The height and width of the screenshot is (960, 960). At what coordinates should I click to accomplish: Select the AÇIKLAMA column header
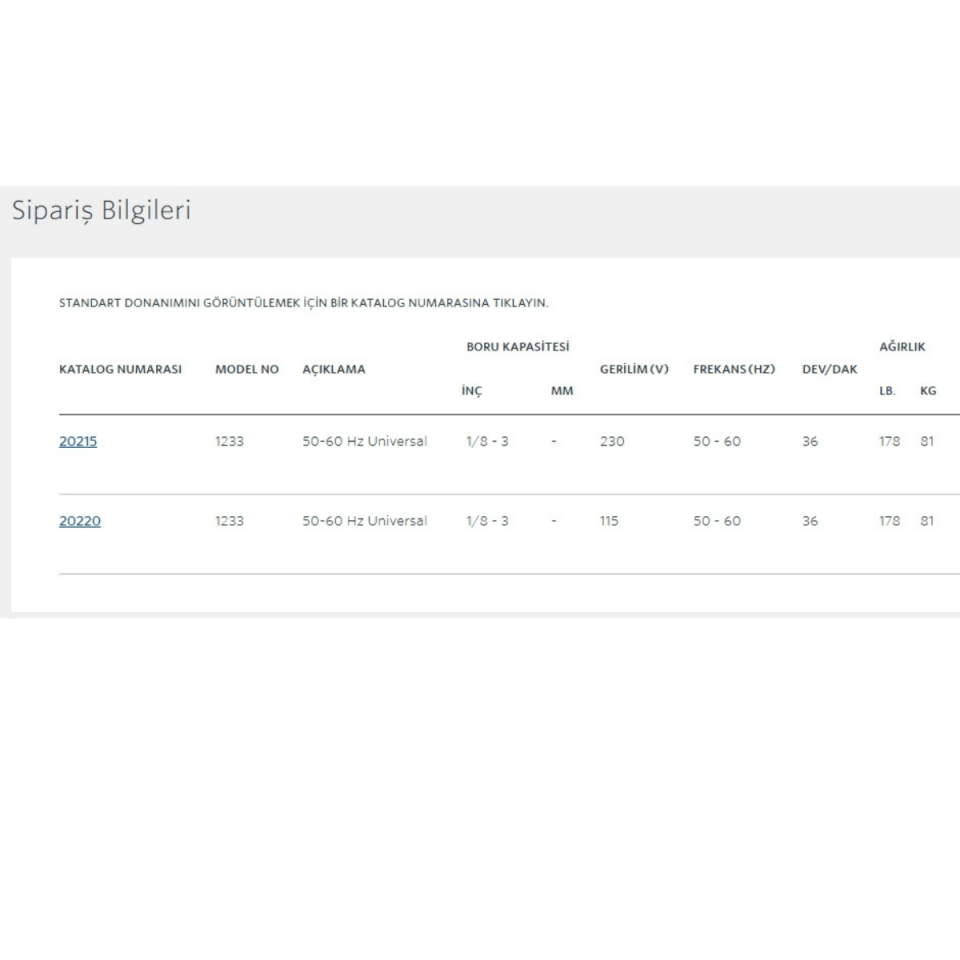[333, 369]
